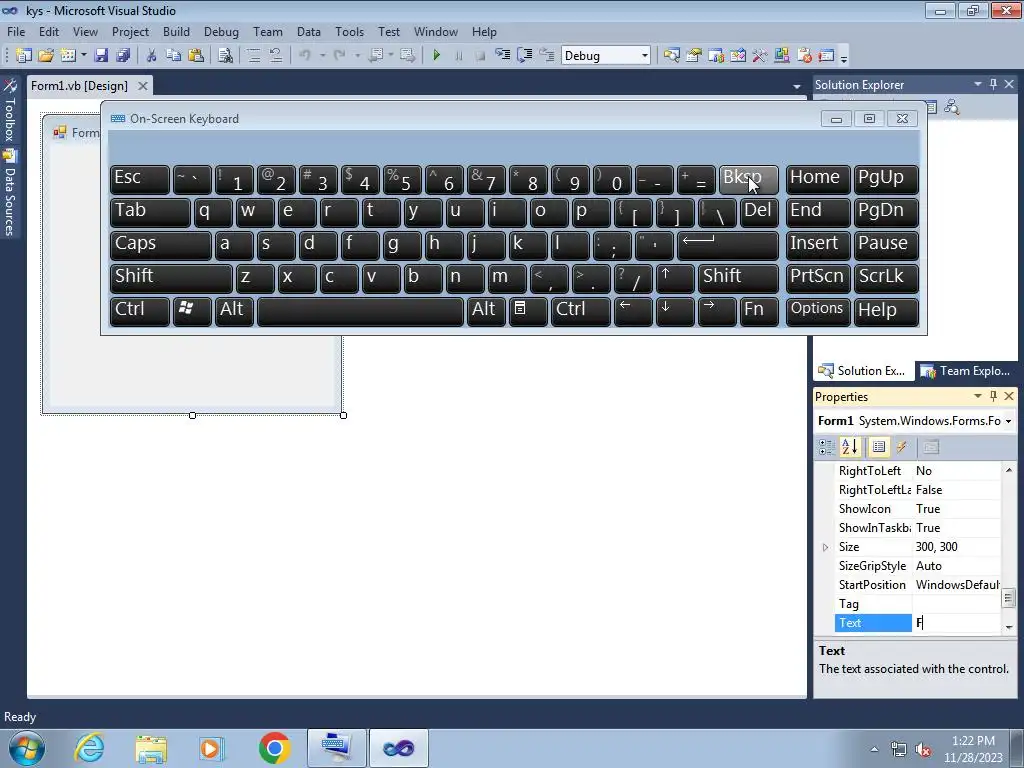Open the Build menu

coord(176,31)
